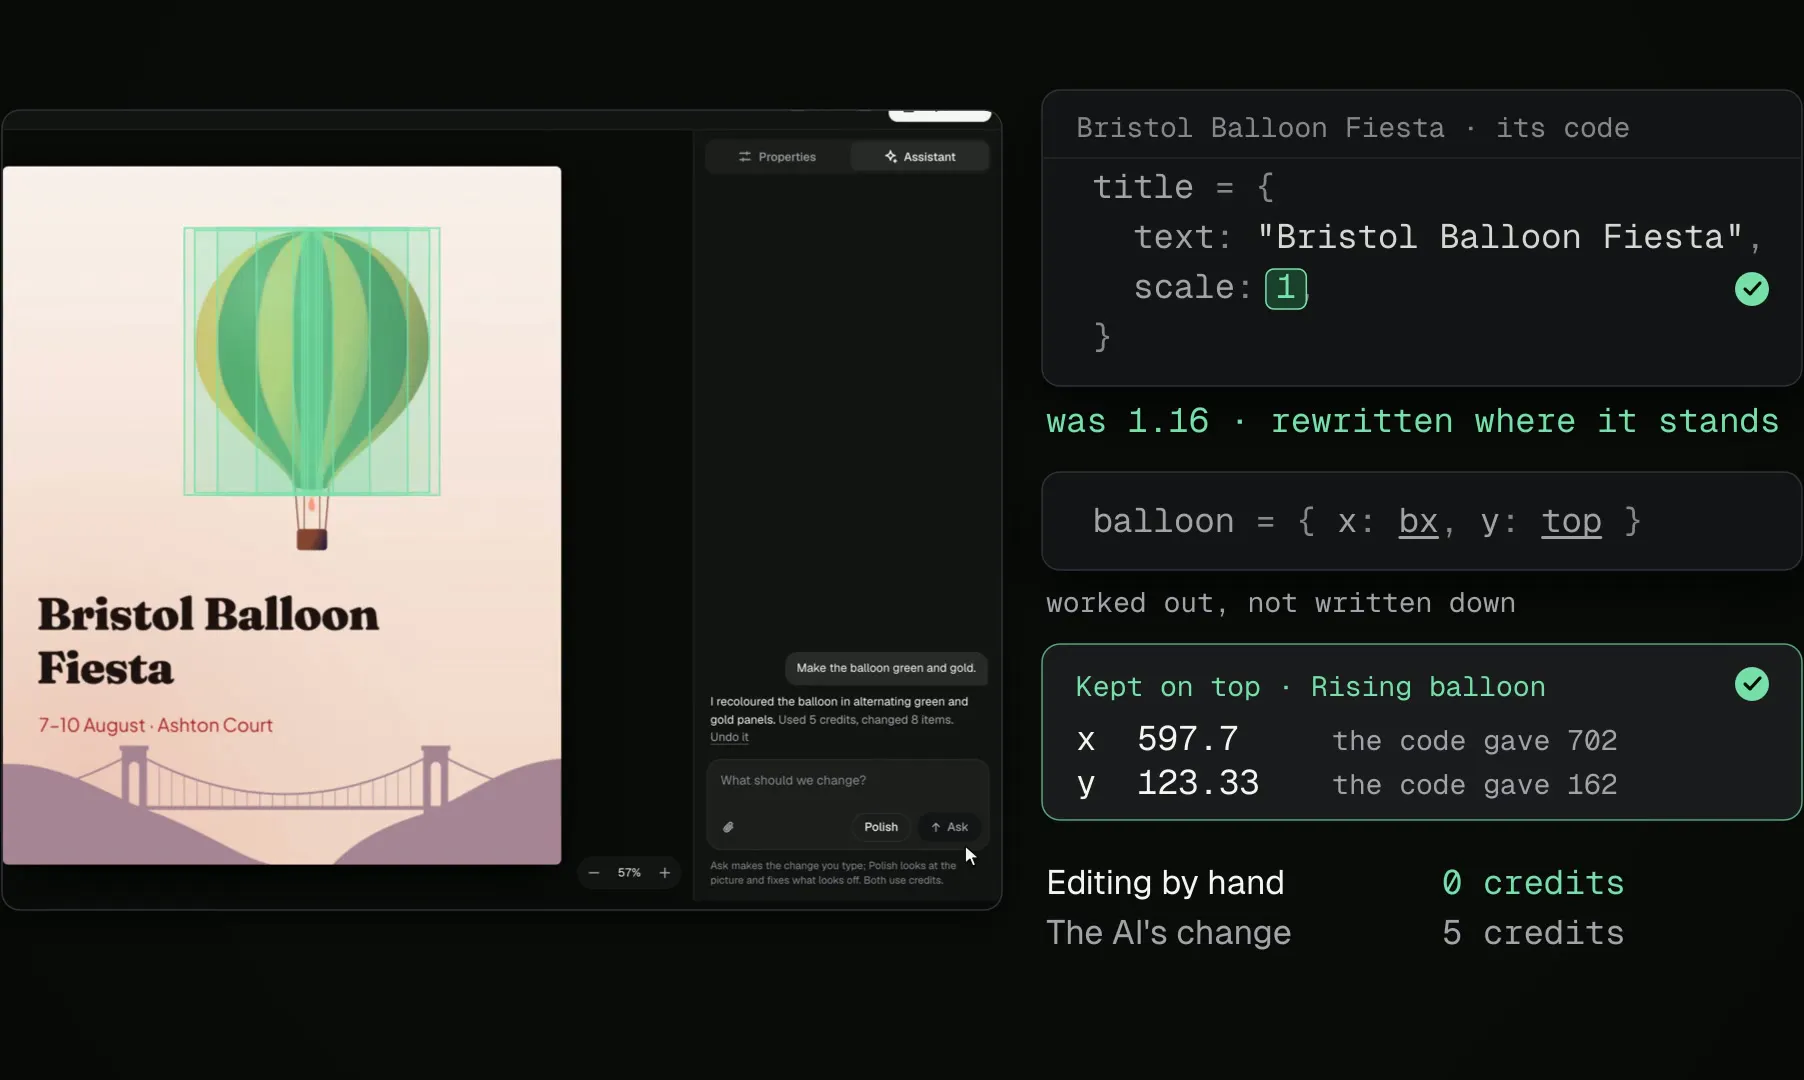This screenshot has width=1804, height=1080.
Task: Select '7–10 August · Ashton Court' text
Action: click(x=155, y=725)
